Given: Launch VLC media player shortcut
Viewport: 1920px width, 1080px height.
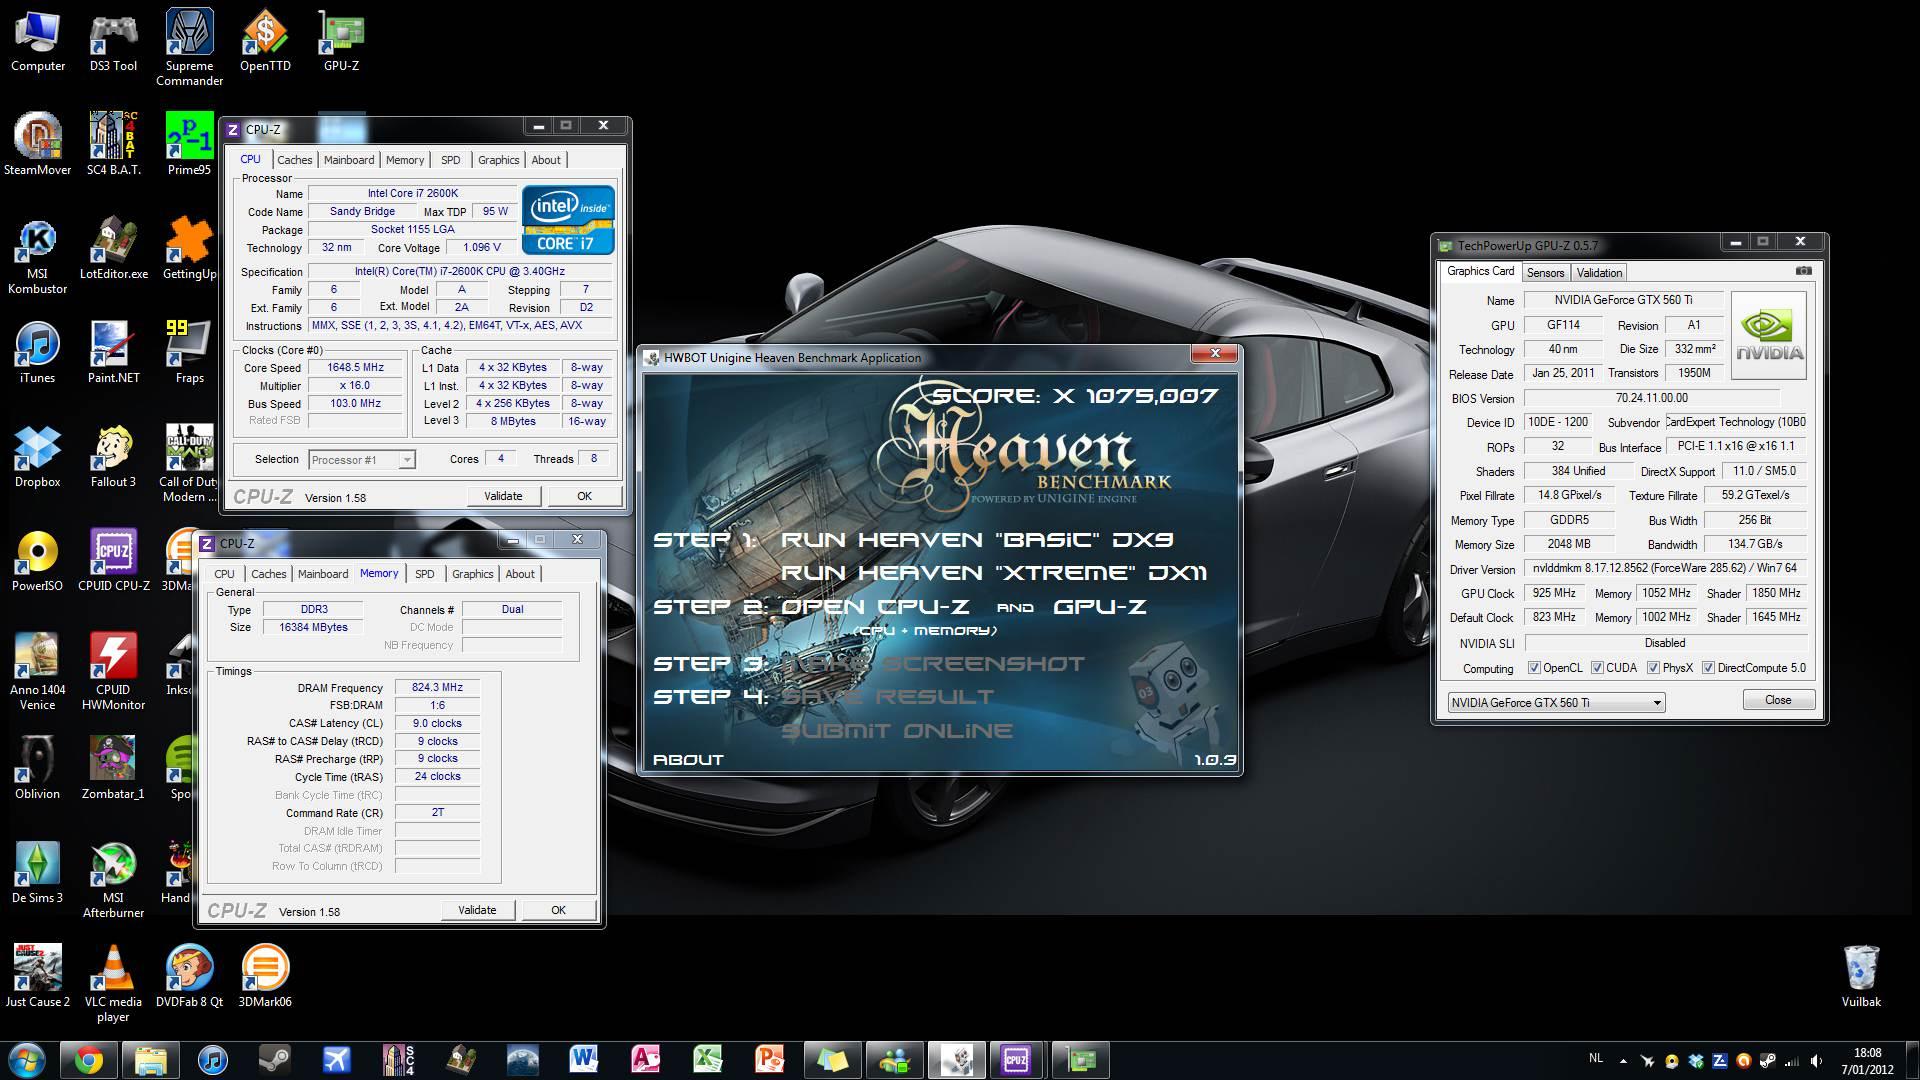Looking at the screenshot, I should (113, 983).
